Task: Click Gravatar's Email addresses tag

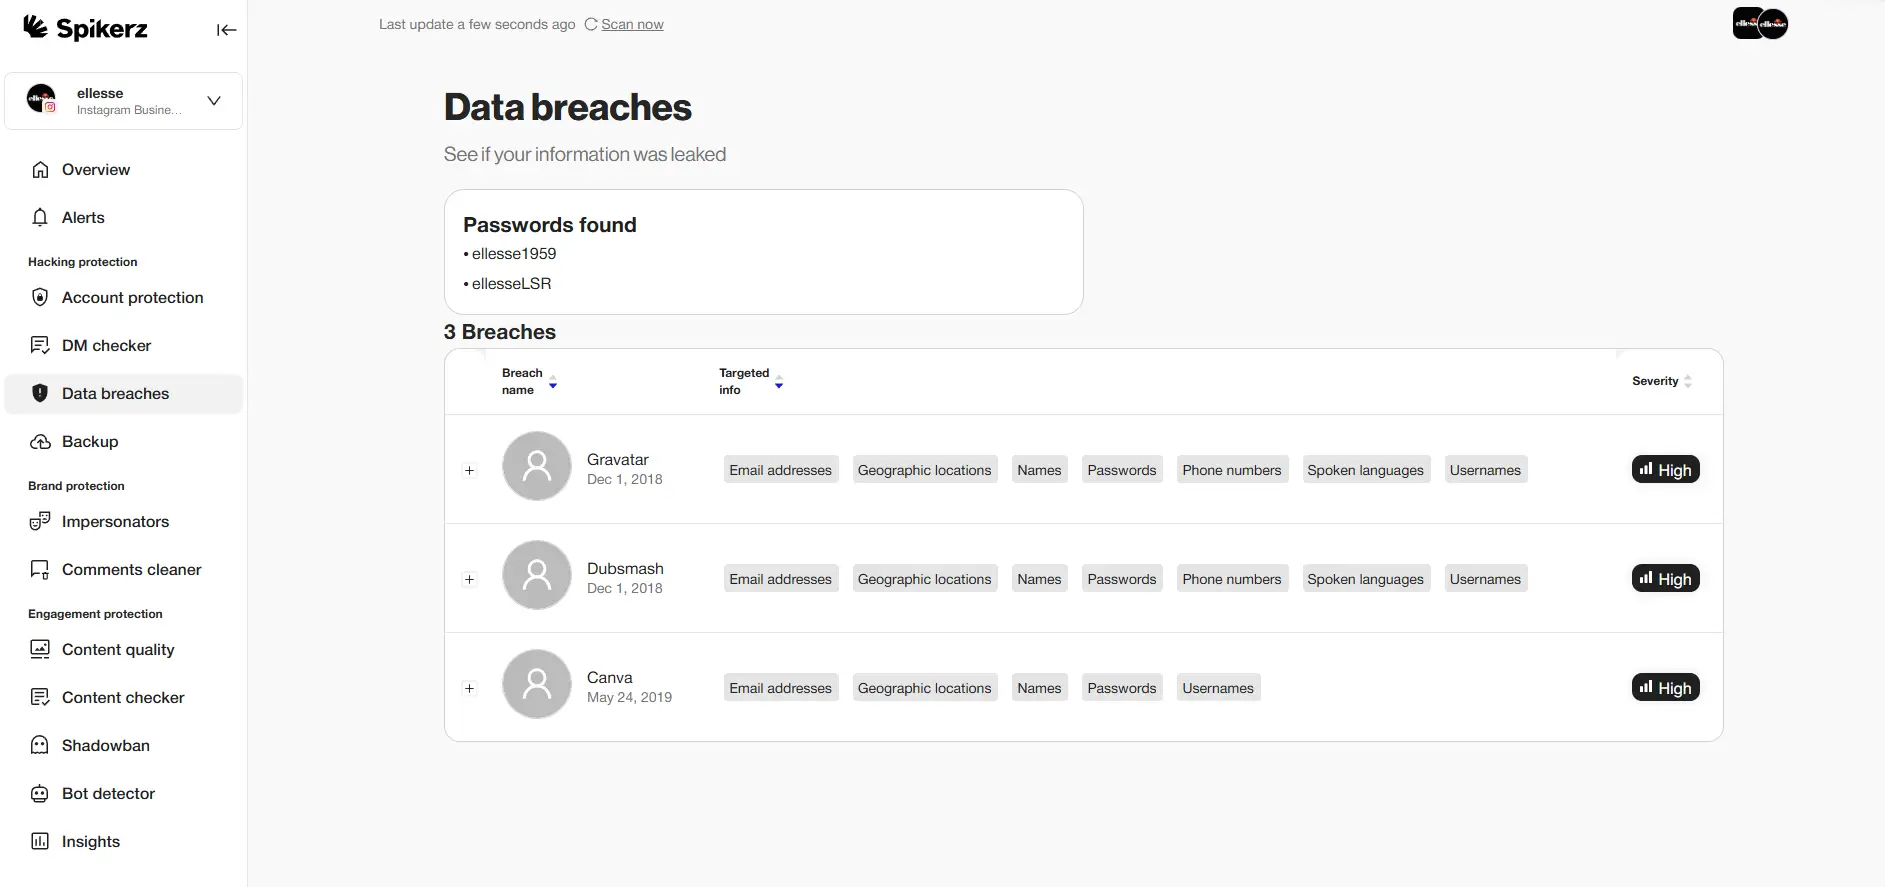Action: pyautogui.click(x=781, y=470)
